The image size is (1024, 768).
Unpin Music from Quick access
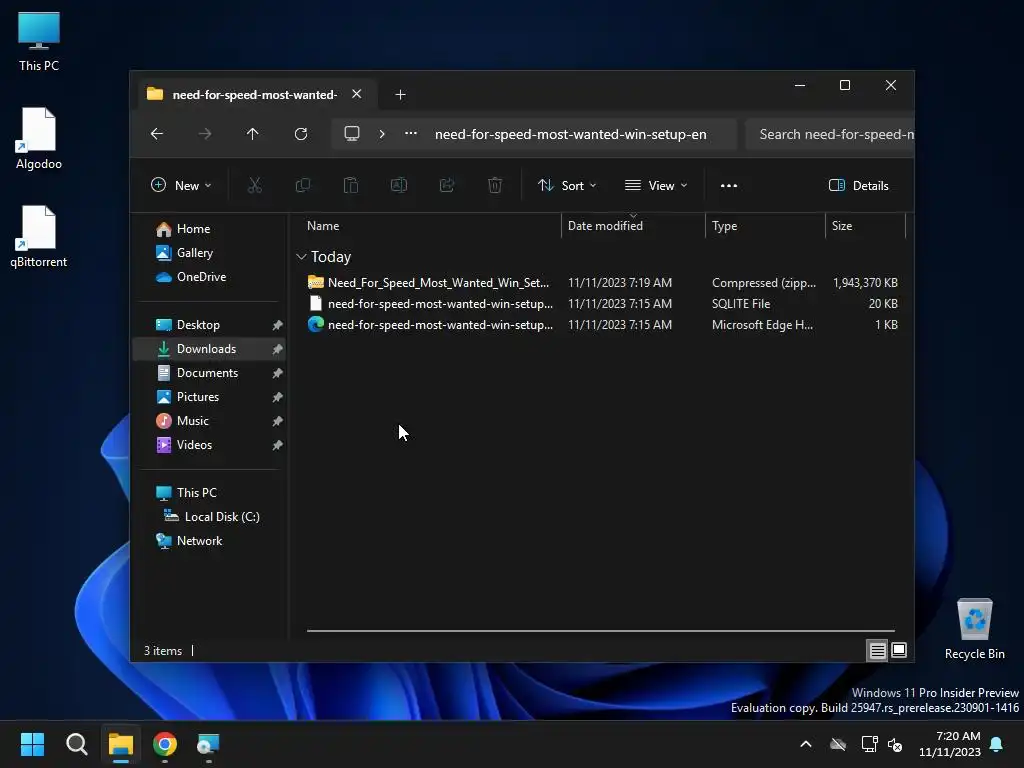click(278, 421)
